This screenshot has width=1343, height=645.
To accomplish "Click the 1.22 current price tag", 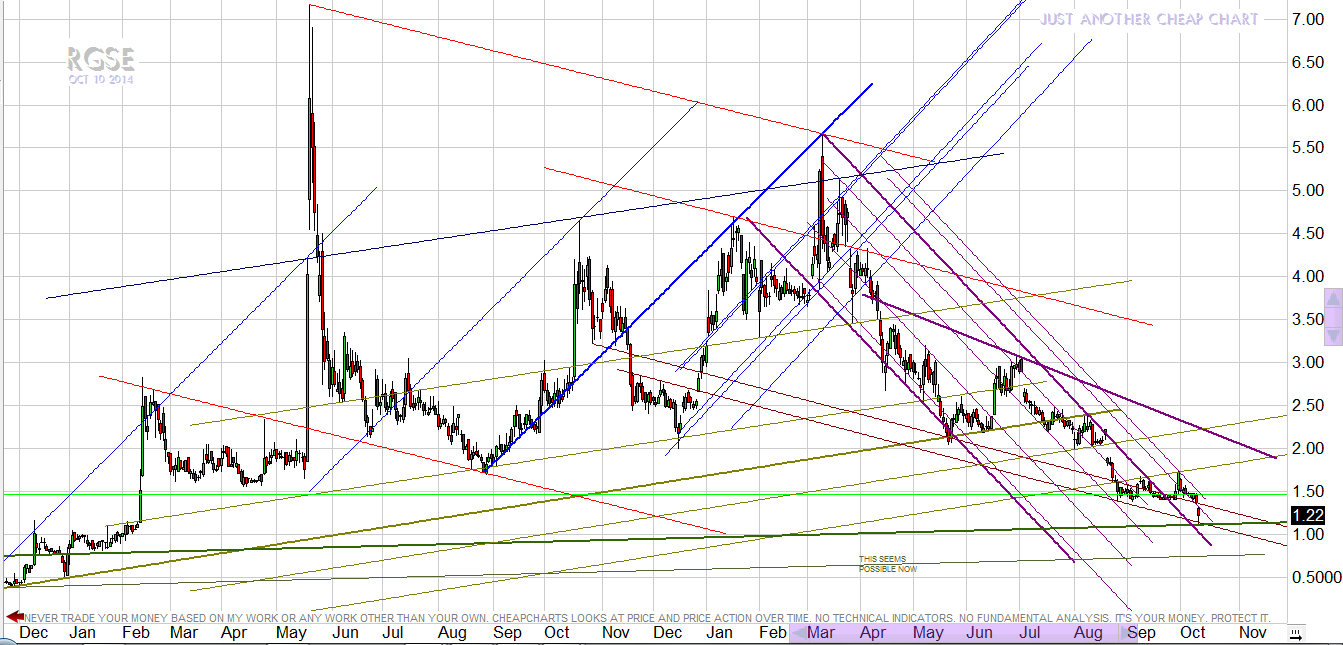I will point(1307,516).
